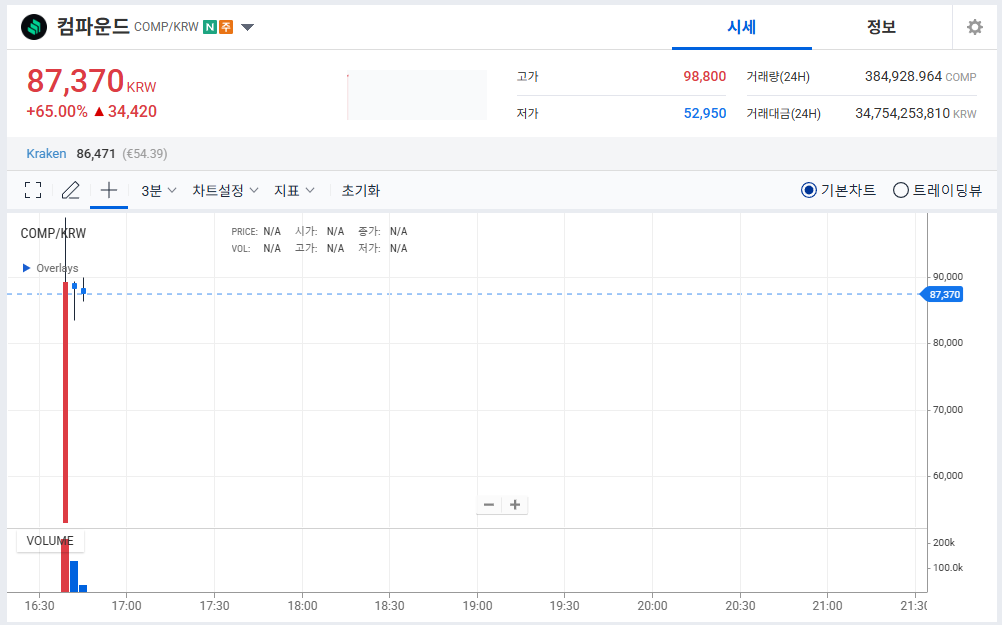Switch to the 정보 tab

click(x=881, y=27)
